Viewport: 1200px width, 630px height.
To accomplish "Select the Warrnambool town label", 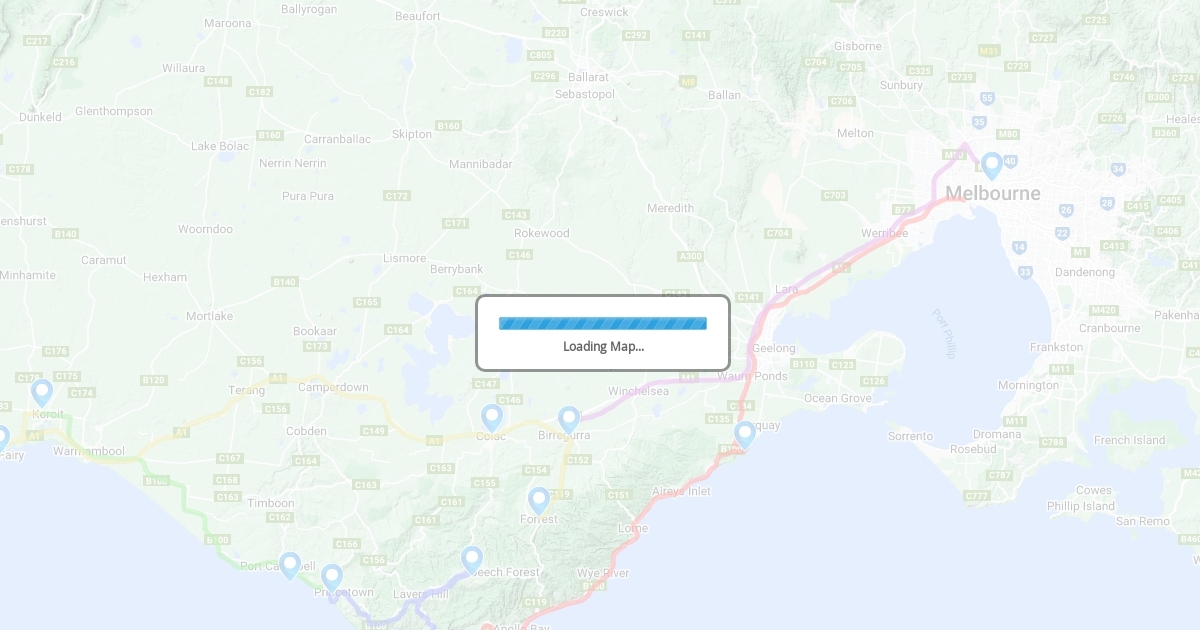I will [88, 451].
